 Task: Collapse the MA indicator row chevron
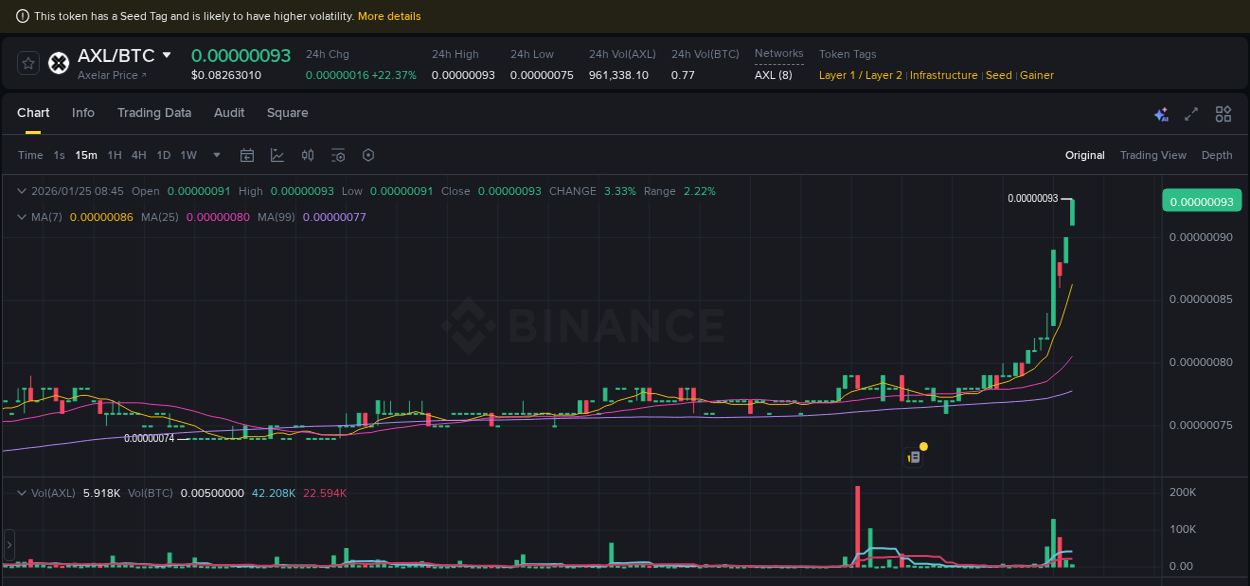[22, 216]
